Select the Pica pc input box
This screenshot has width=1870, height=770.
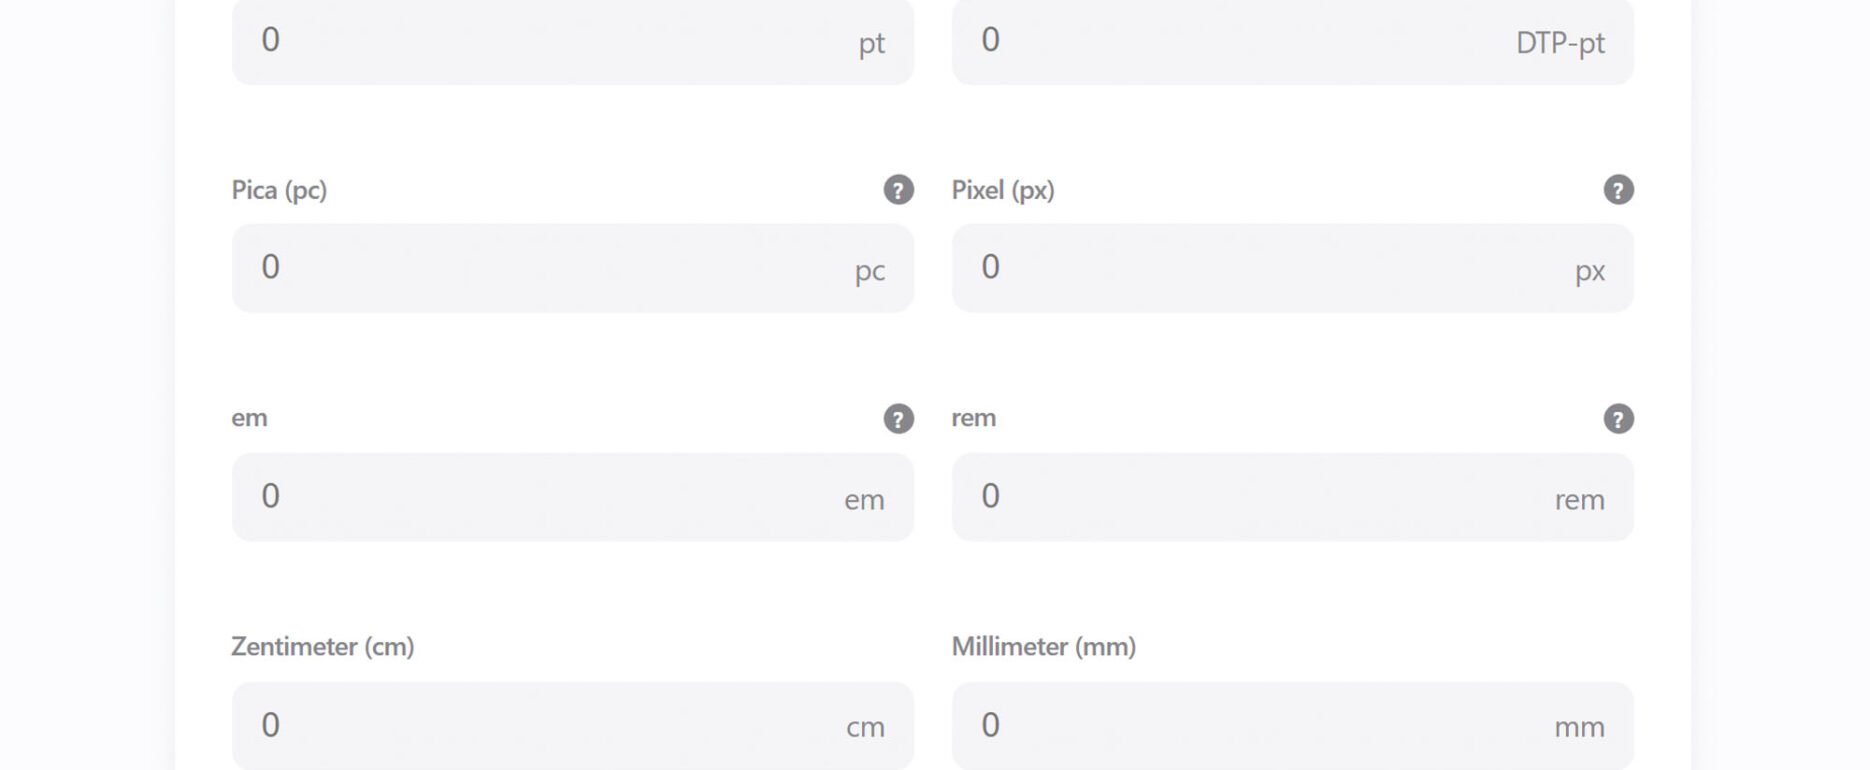540,268
